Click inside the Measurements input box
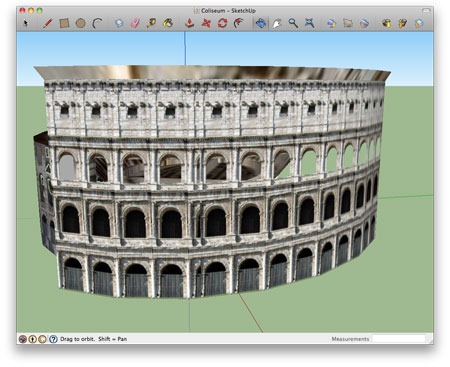450x367 pixels. point(399,339)
